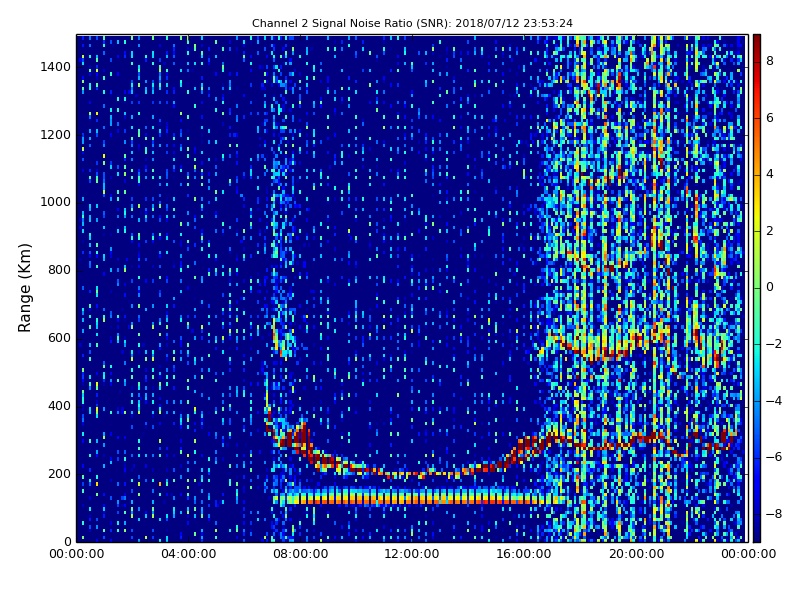Click the 200 range tick label
The height and width of the screenshot is (600, 800).
point(59,473)
